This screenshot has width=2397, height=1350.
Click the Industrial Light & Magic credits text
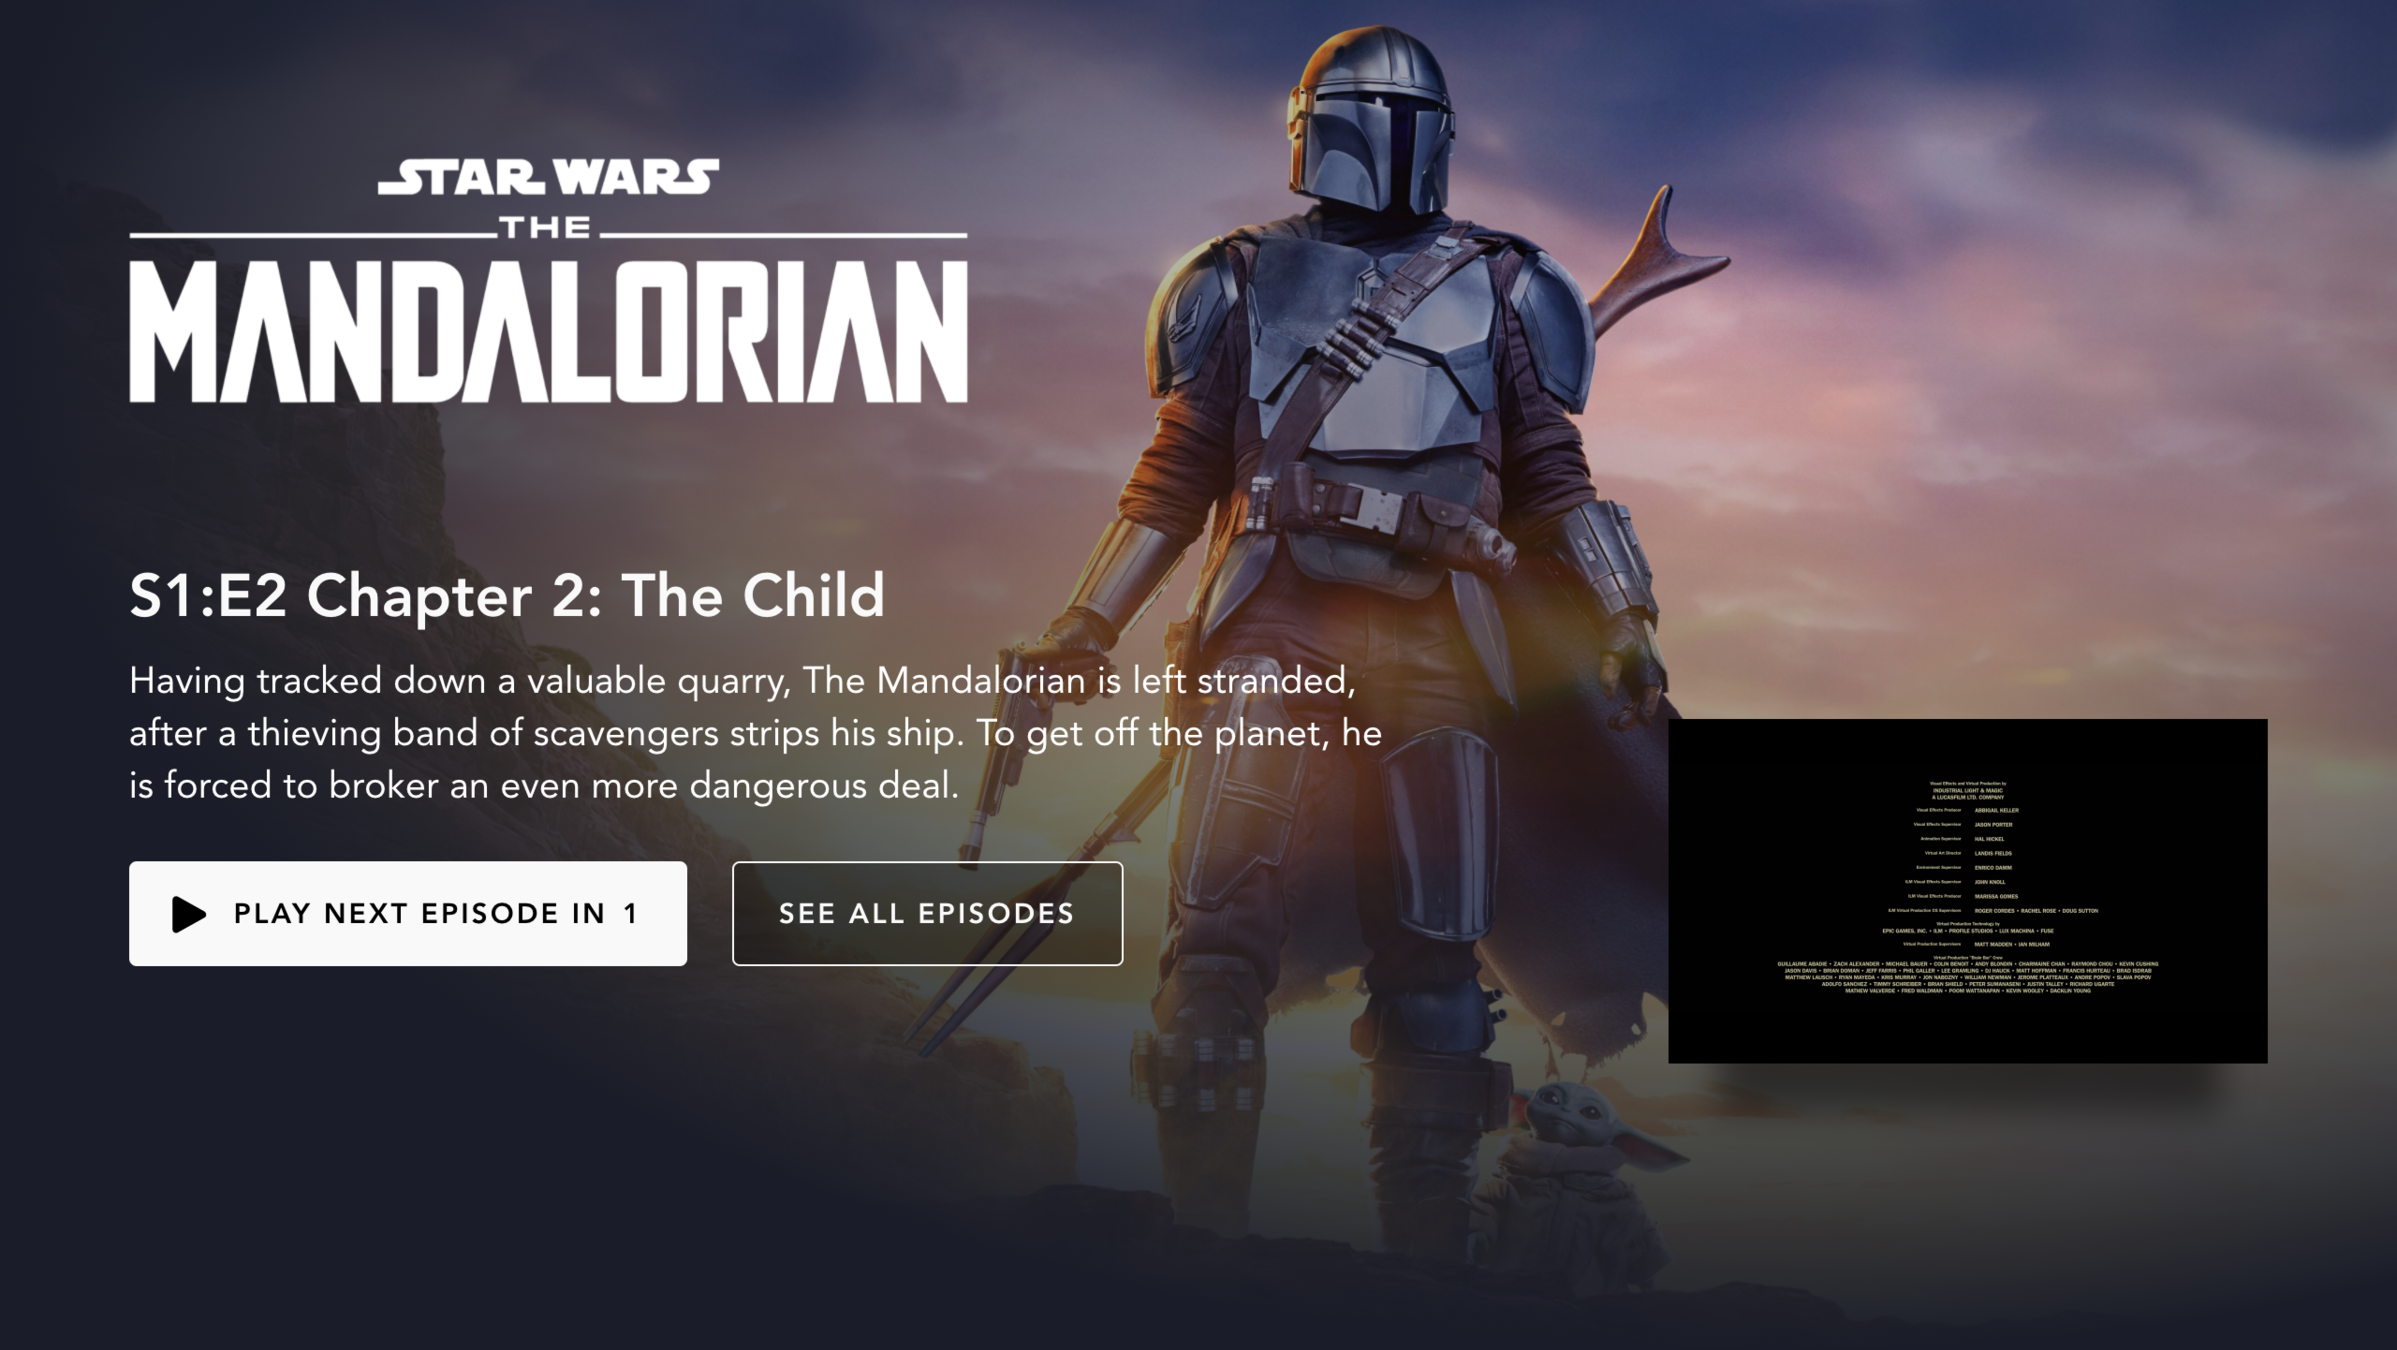1967,790
